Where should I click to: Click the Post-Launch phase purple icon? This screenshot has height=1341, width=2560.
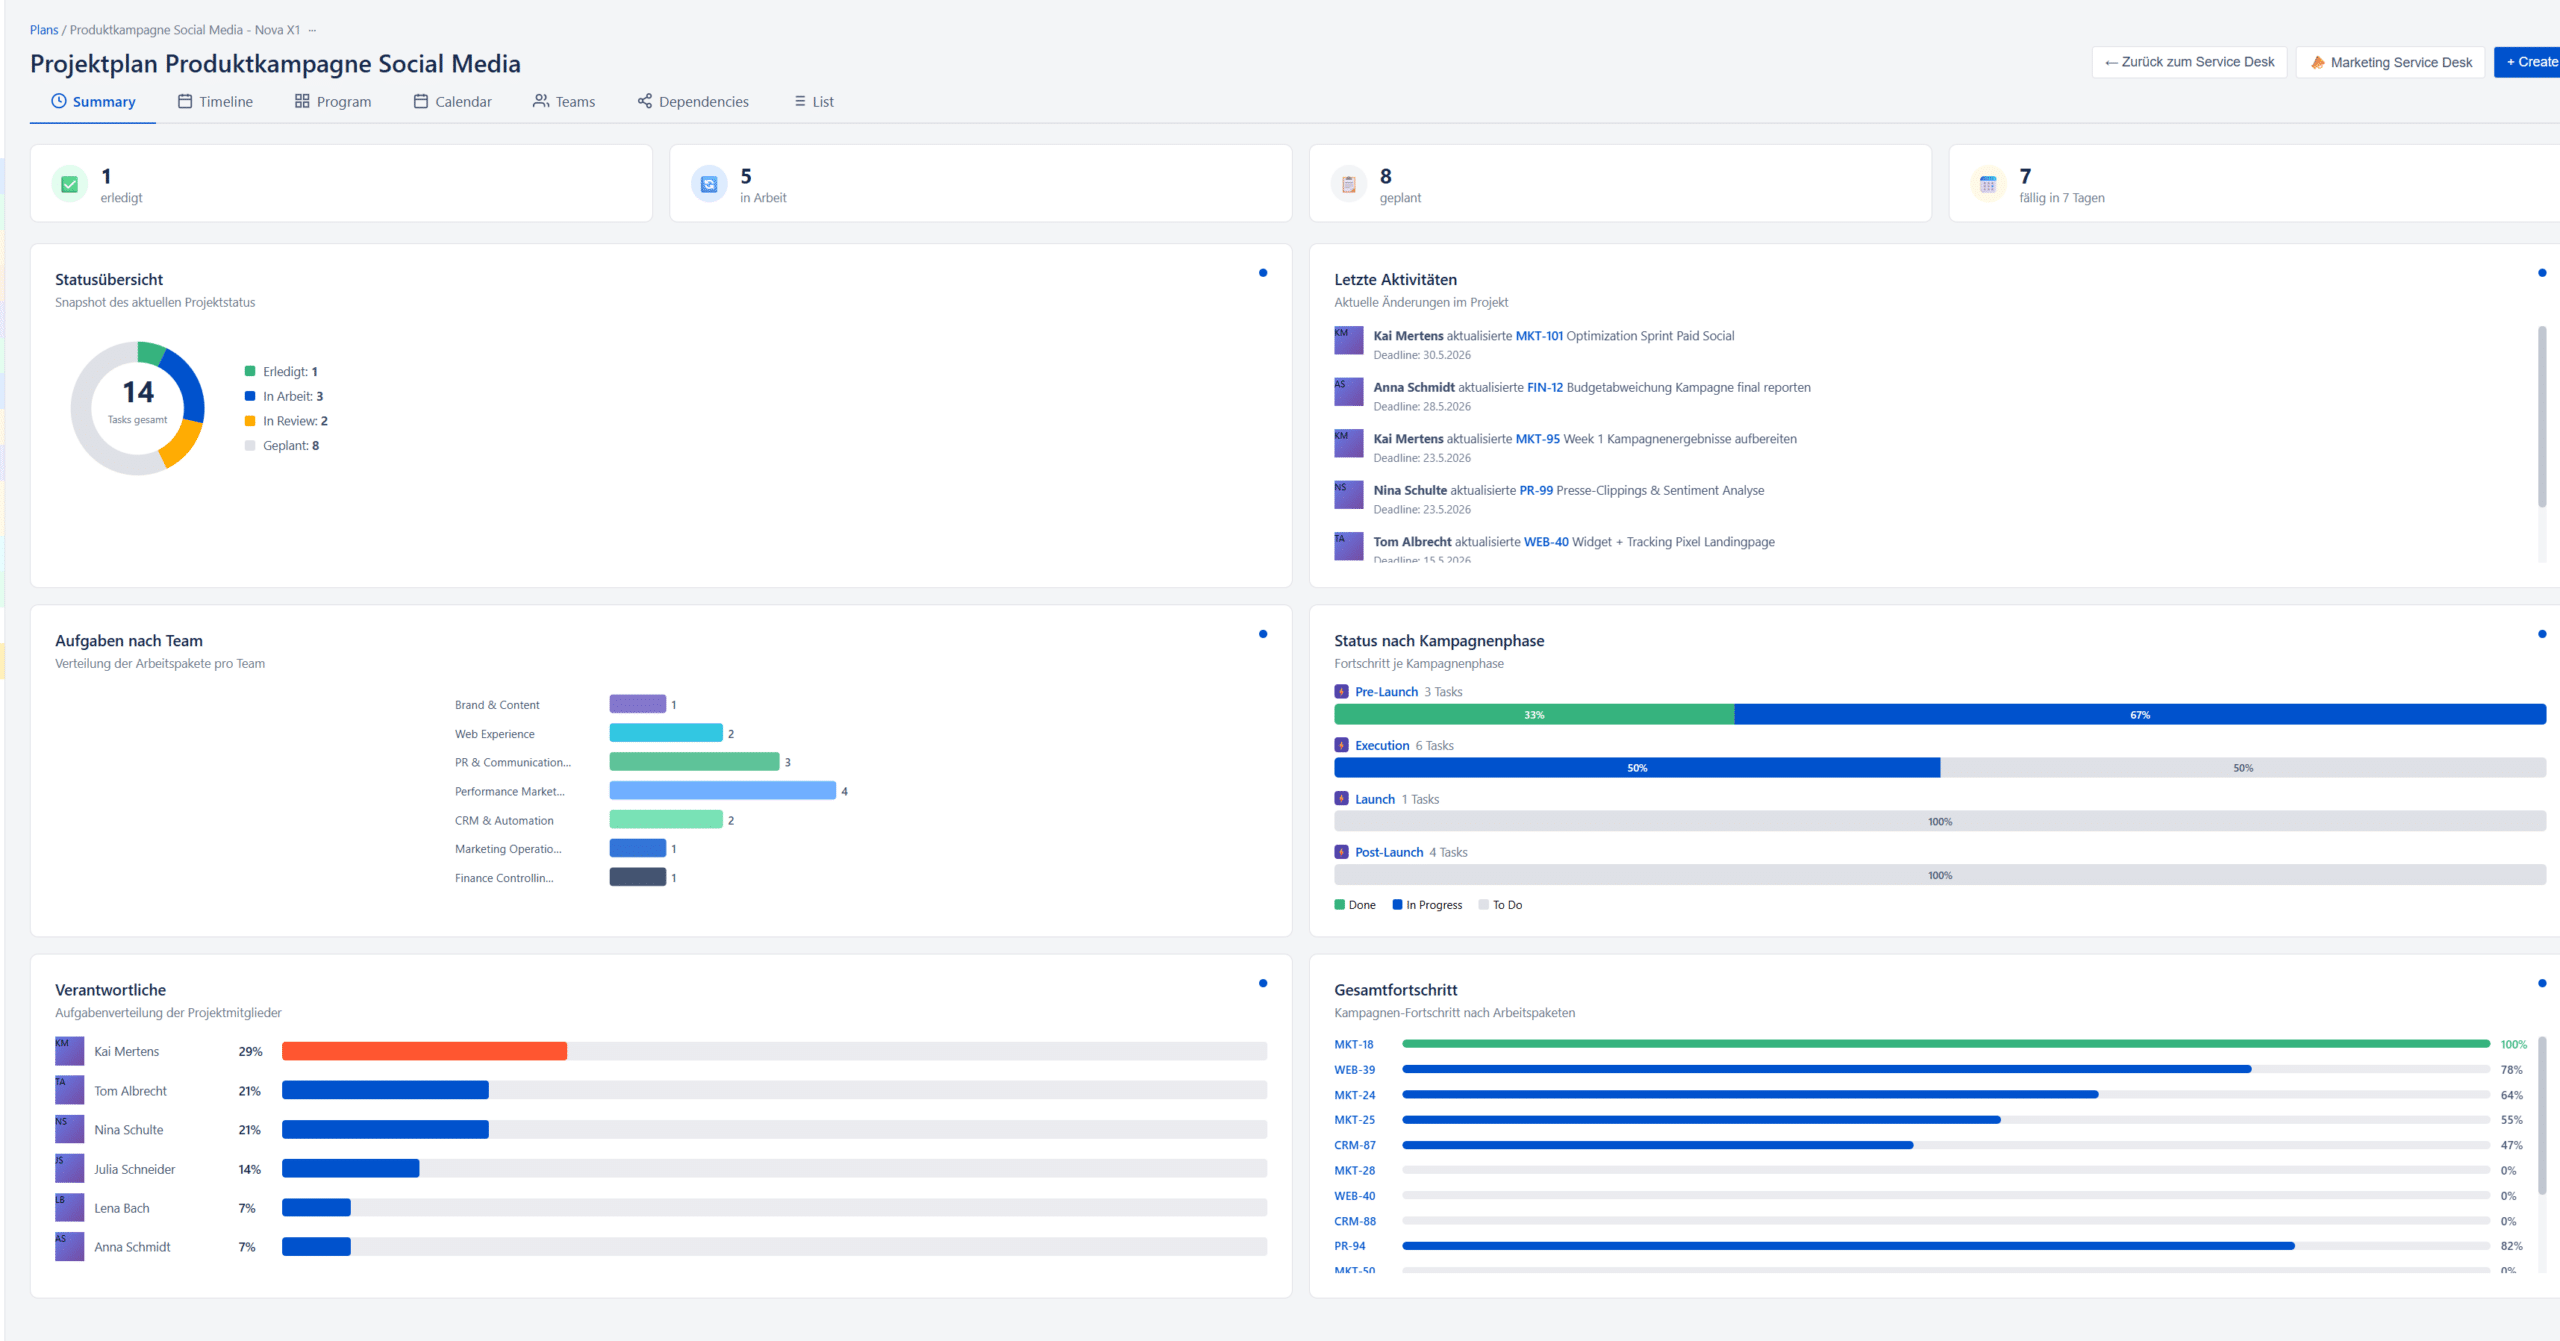(x=1341, y=852)
